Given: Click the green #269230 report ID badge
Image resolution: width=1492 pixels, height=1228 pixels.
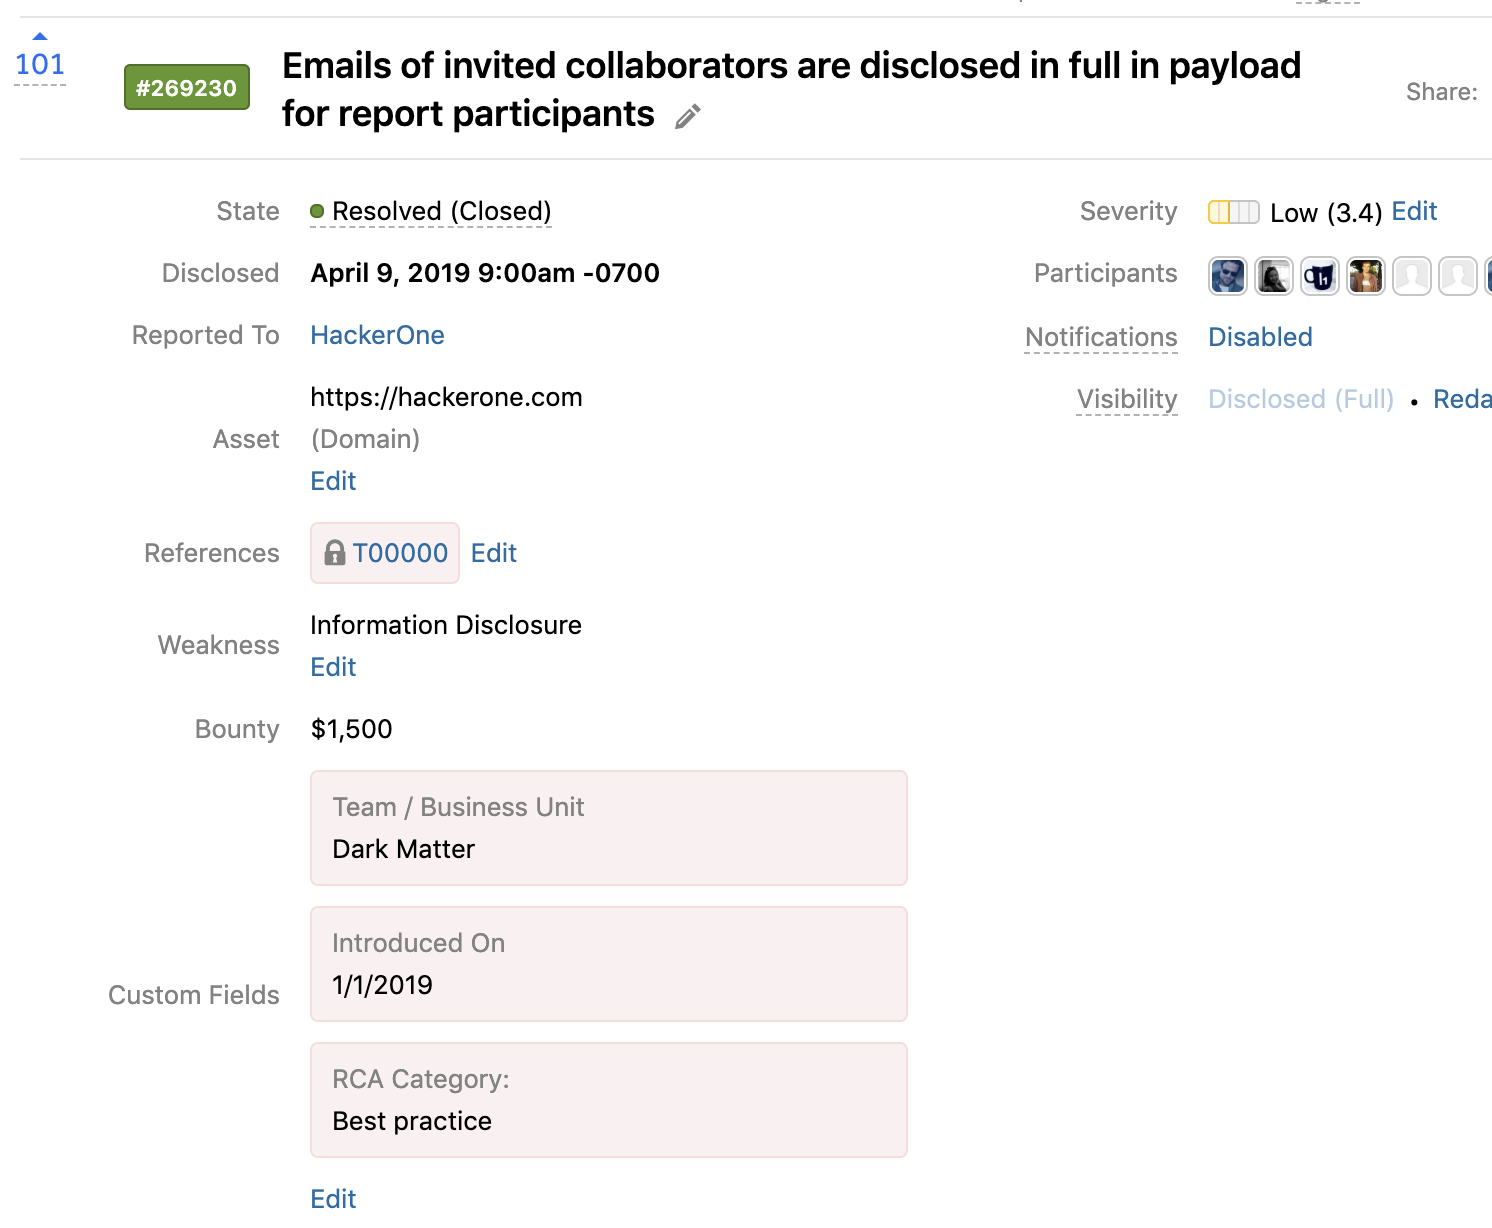Looking at the screenshot, I should pos(187,88).
